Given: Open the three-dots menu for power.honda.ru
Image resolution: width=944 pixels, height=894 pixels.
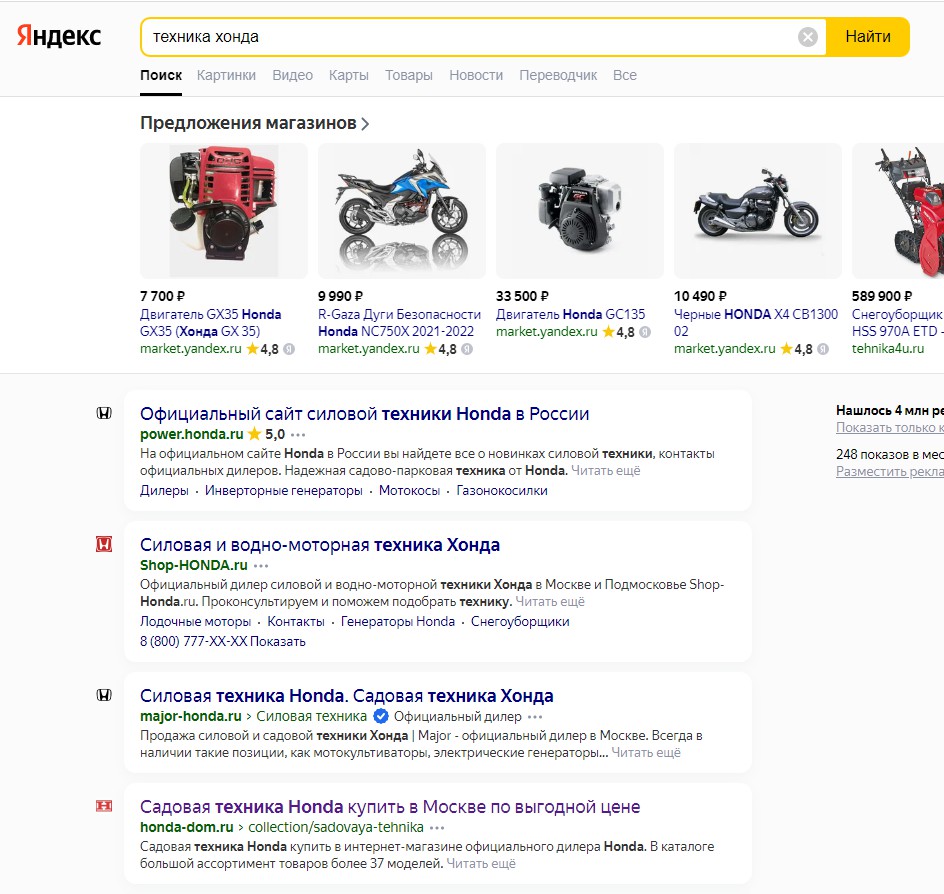Looking at the screenshot, I should tap(298, 435).
